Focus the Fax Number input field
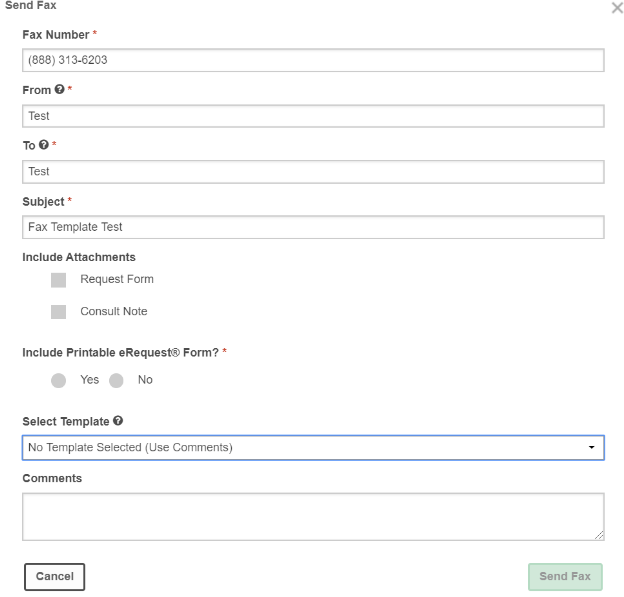This screenshot has width=624, height=597. click(x=313, y=60)
